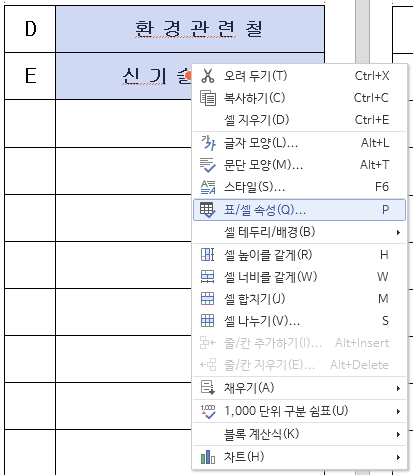Choose 셀 합치기(J) entry
413x475 pixels.
click(299, 299)
